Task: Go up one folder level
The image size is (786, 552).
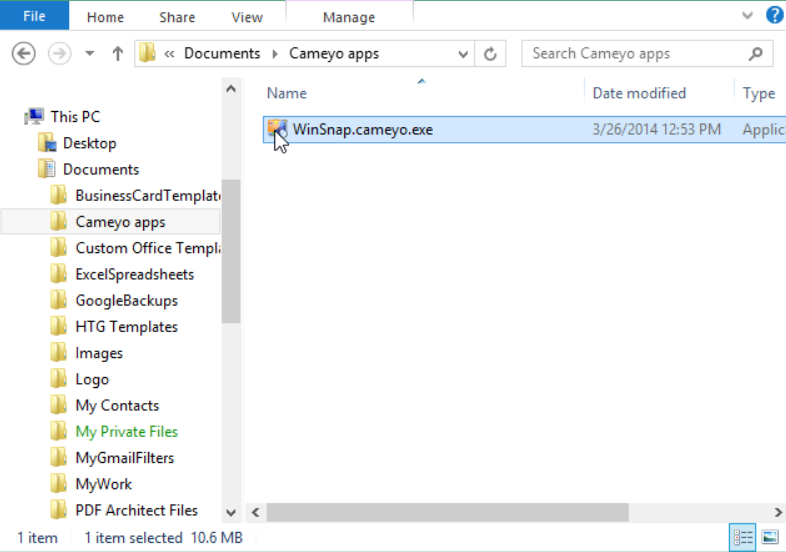Action: (117, 54)
